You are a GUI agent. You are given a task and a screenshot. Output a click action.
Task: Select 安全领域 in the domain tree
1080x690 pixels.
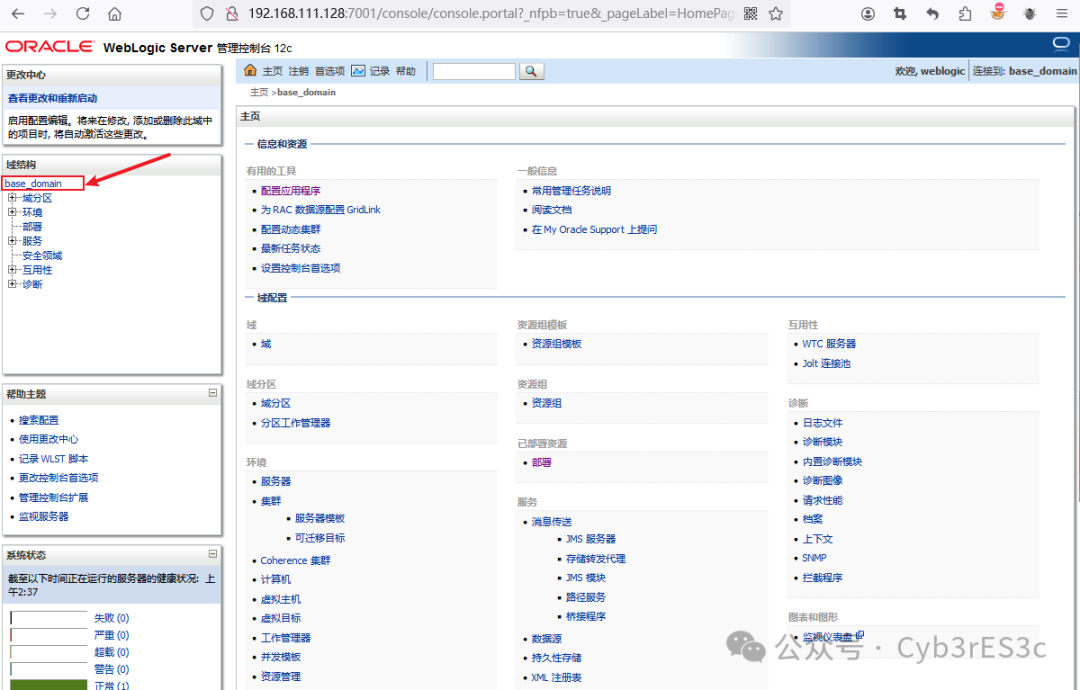[x=42, y=255]
